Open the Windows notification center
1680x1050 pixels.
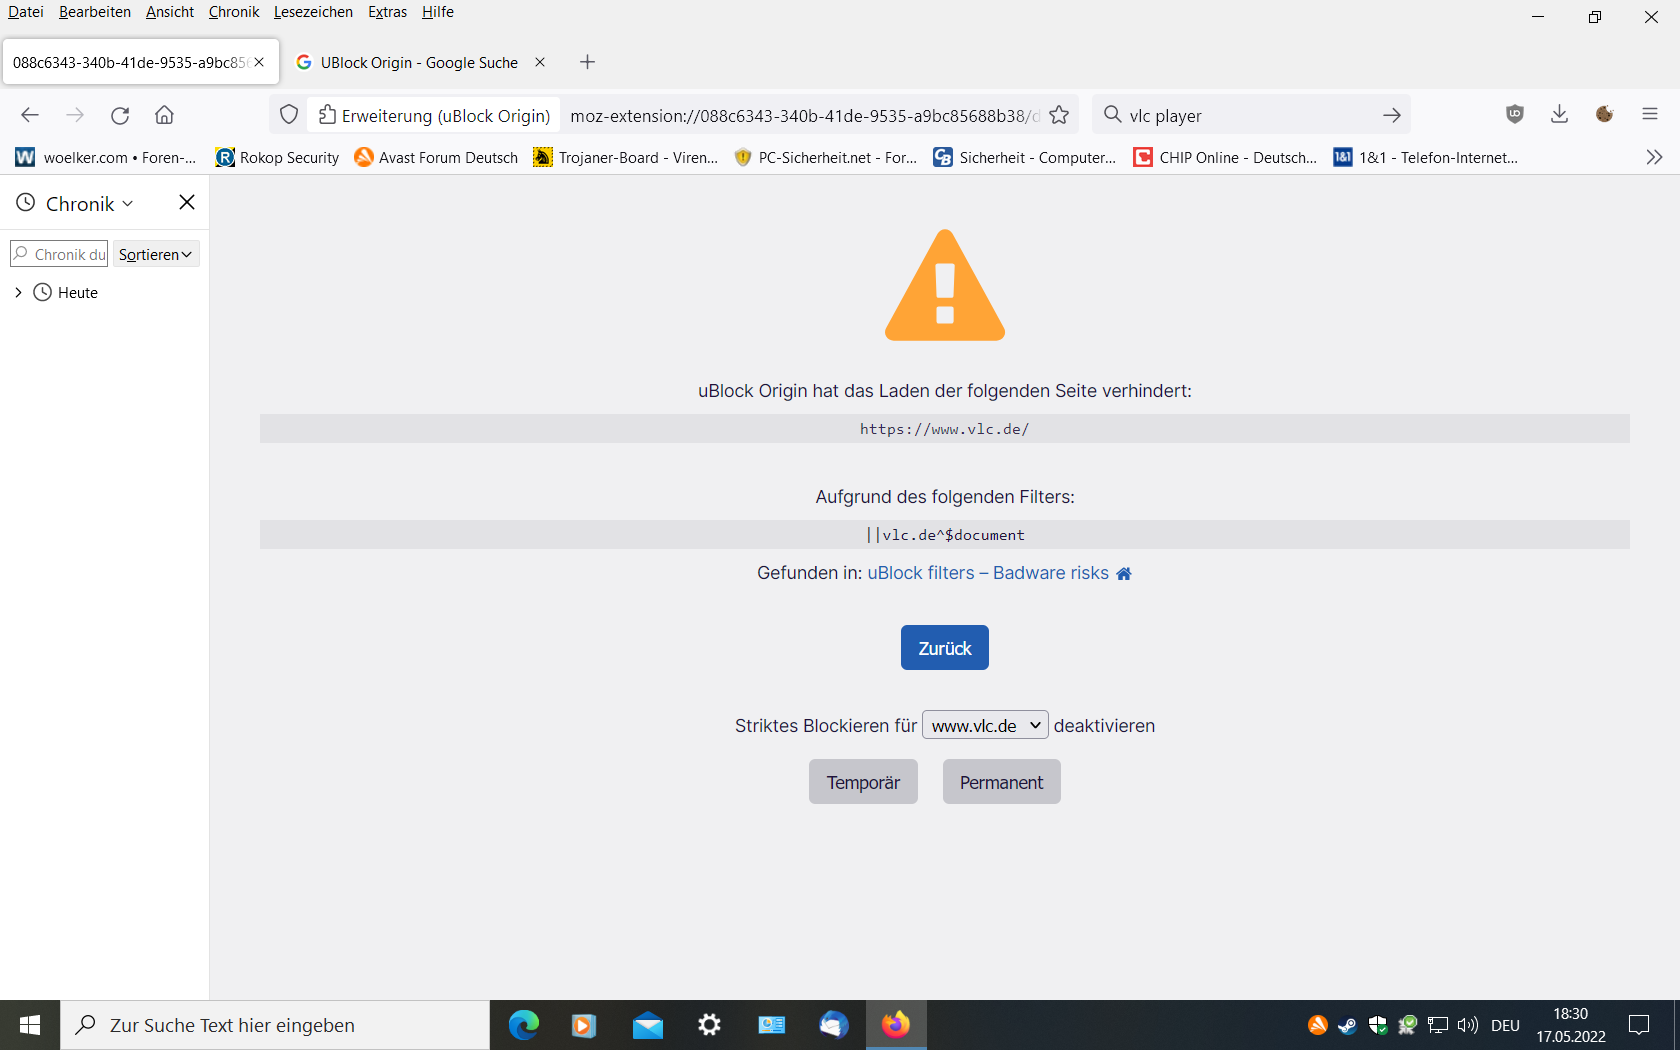1639,1025
